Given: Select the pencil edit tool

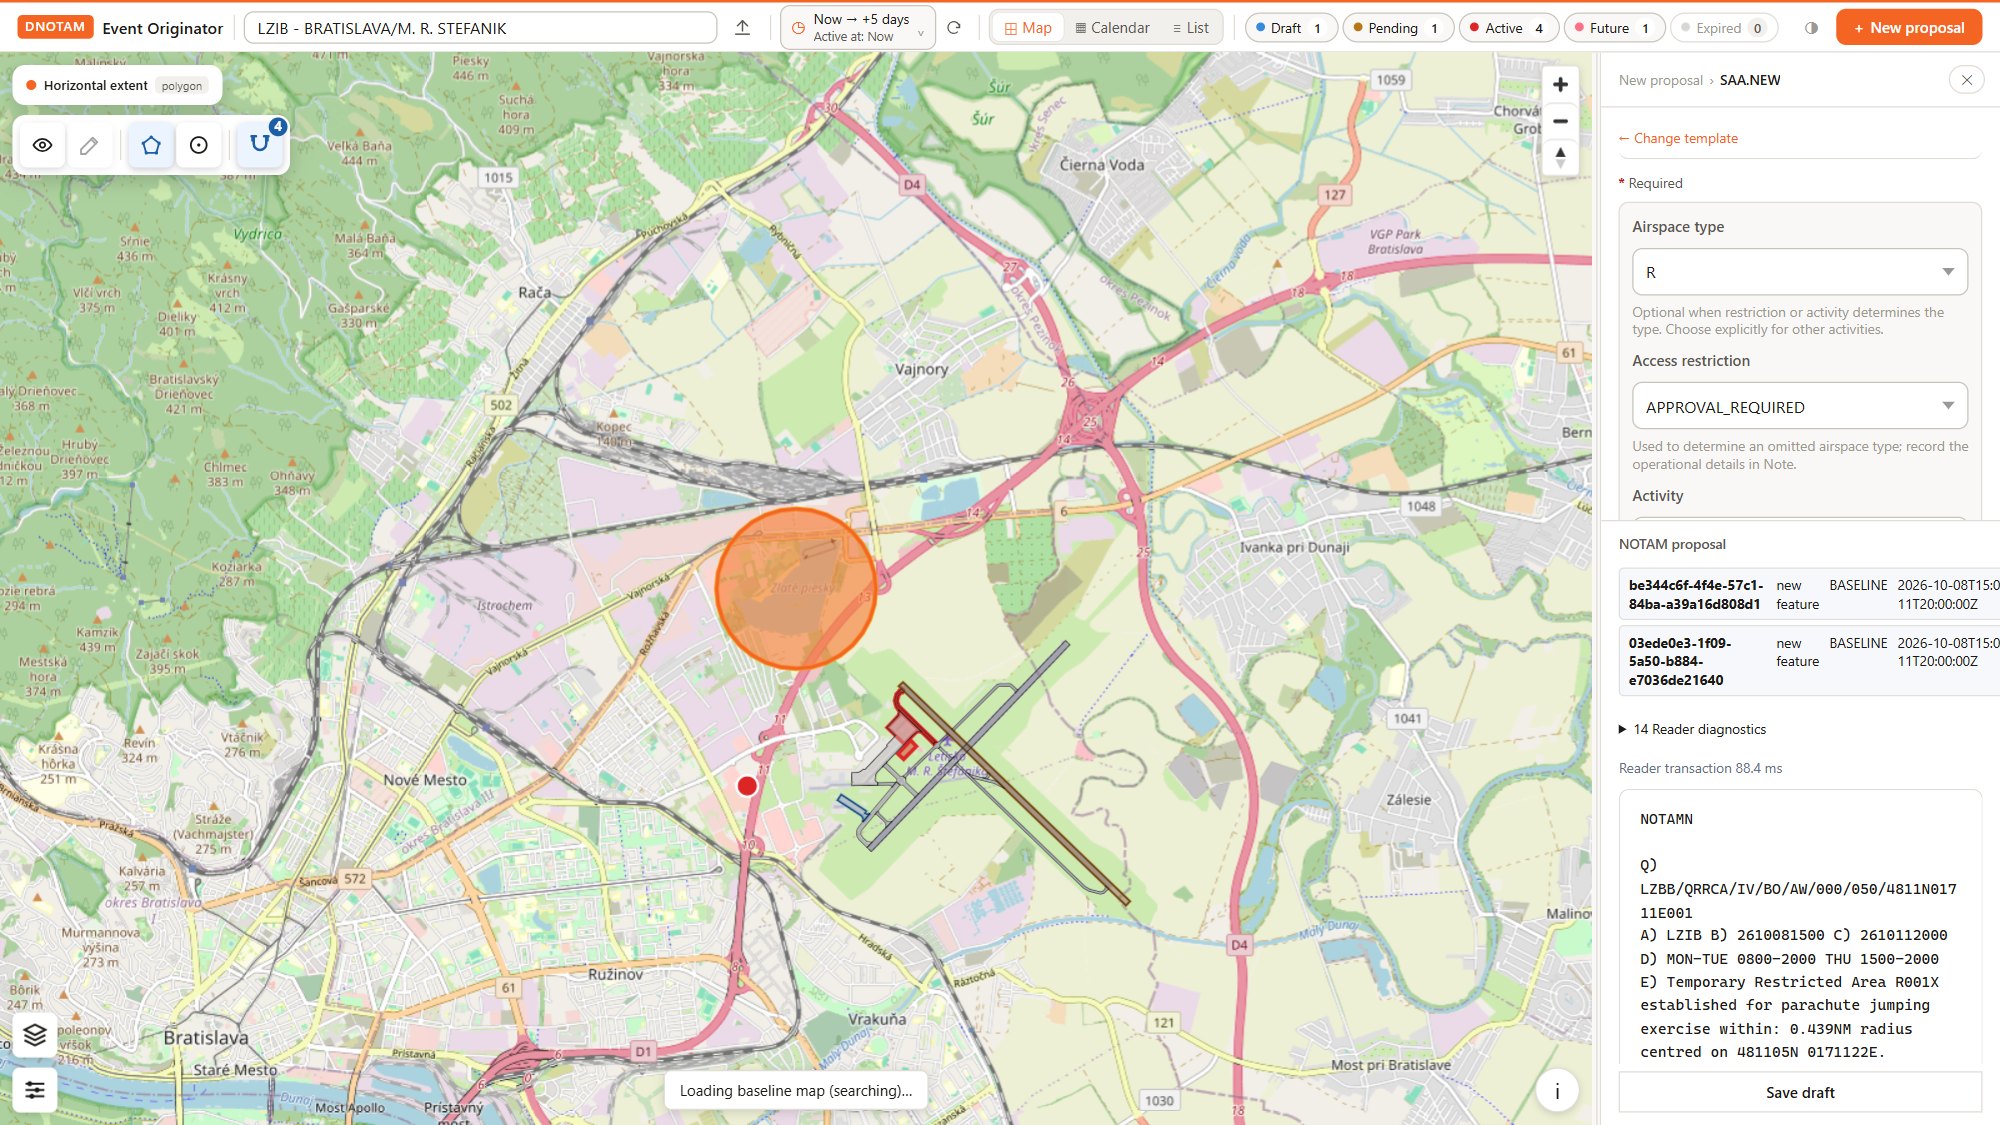Looking at the screenshot, I should [89, 145].
